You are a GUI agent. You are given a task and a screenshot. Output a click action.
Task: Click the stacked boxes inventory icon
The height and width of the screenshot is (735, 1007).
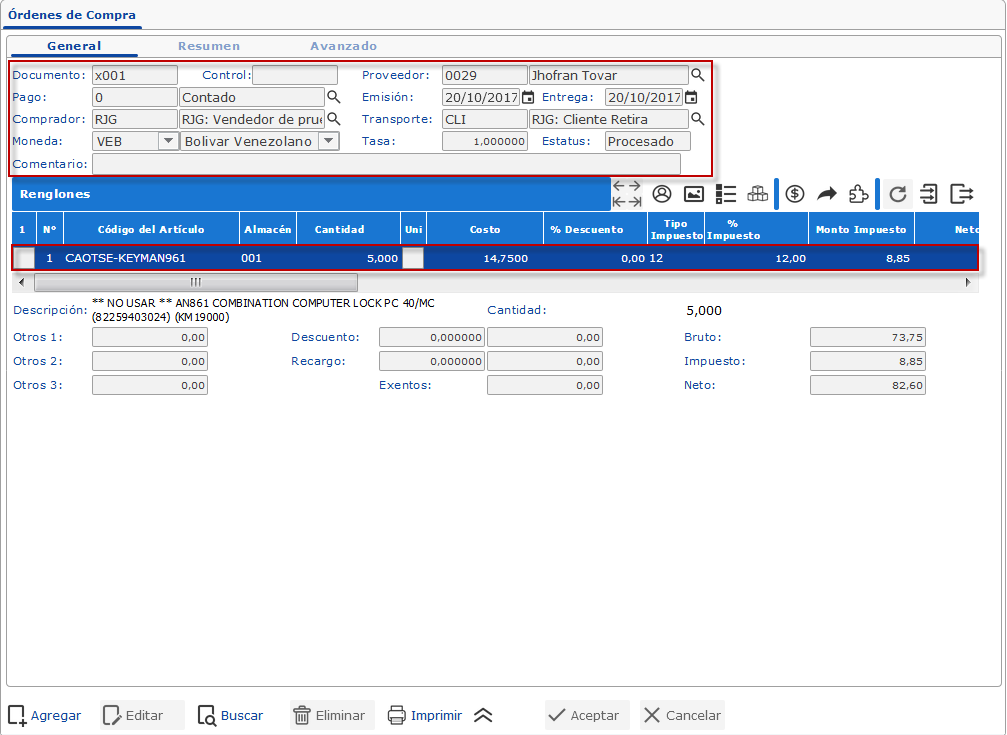[758, 194]
